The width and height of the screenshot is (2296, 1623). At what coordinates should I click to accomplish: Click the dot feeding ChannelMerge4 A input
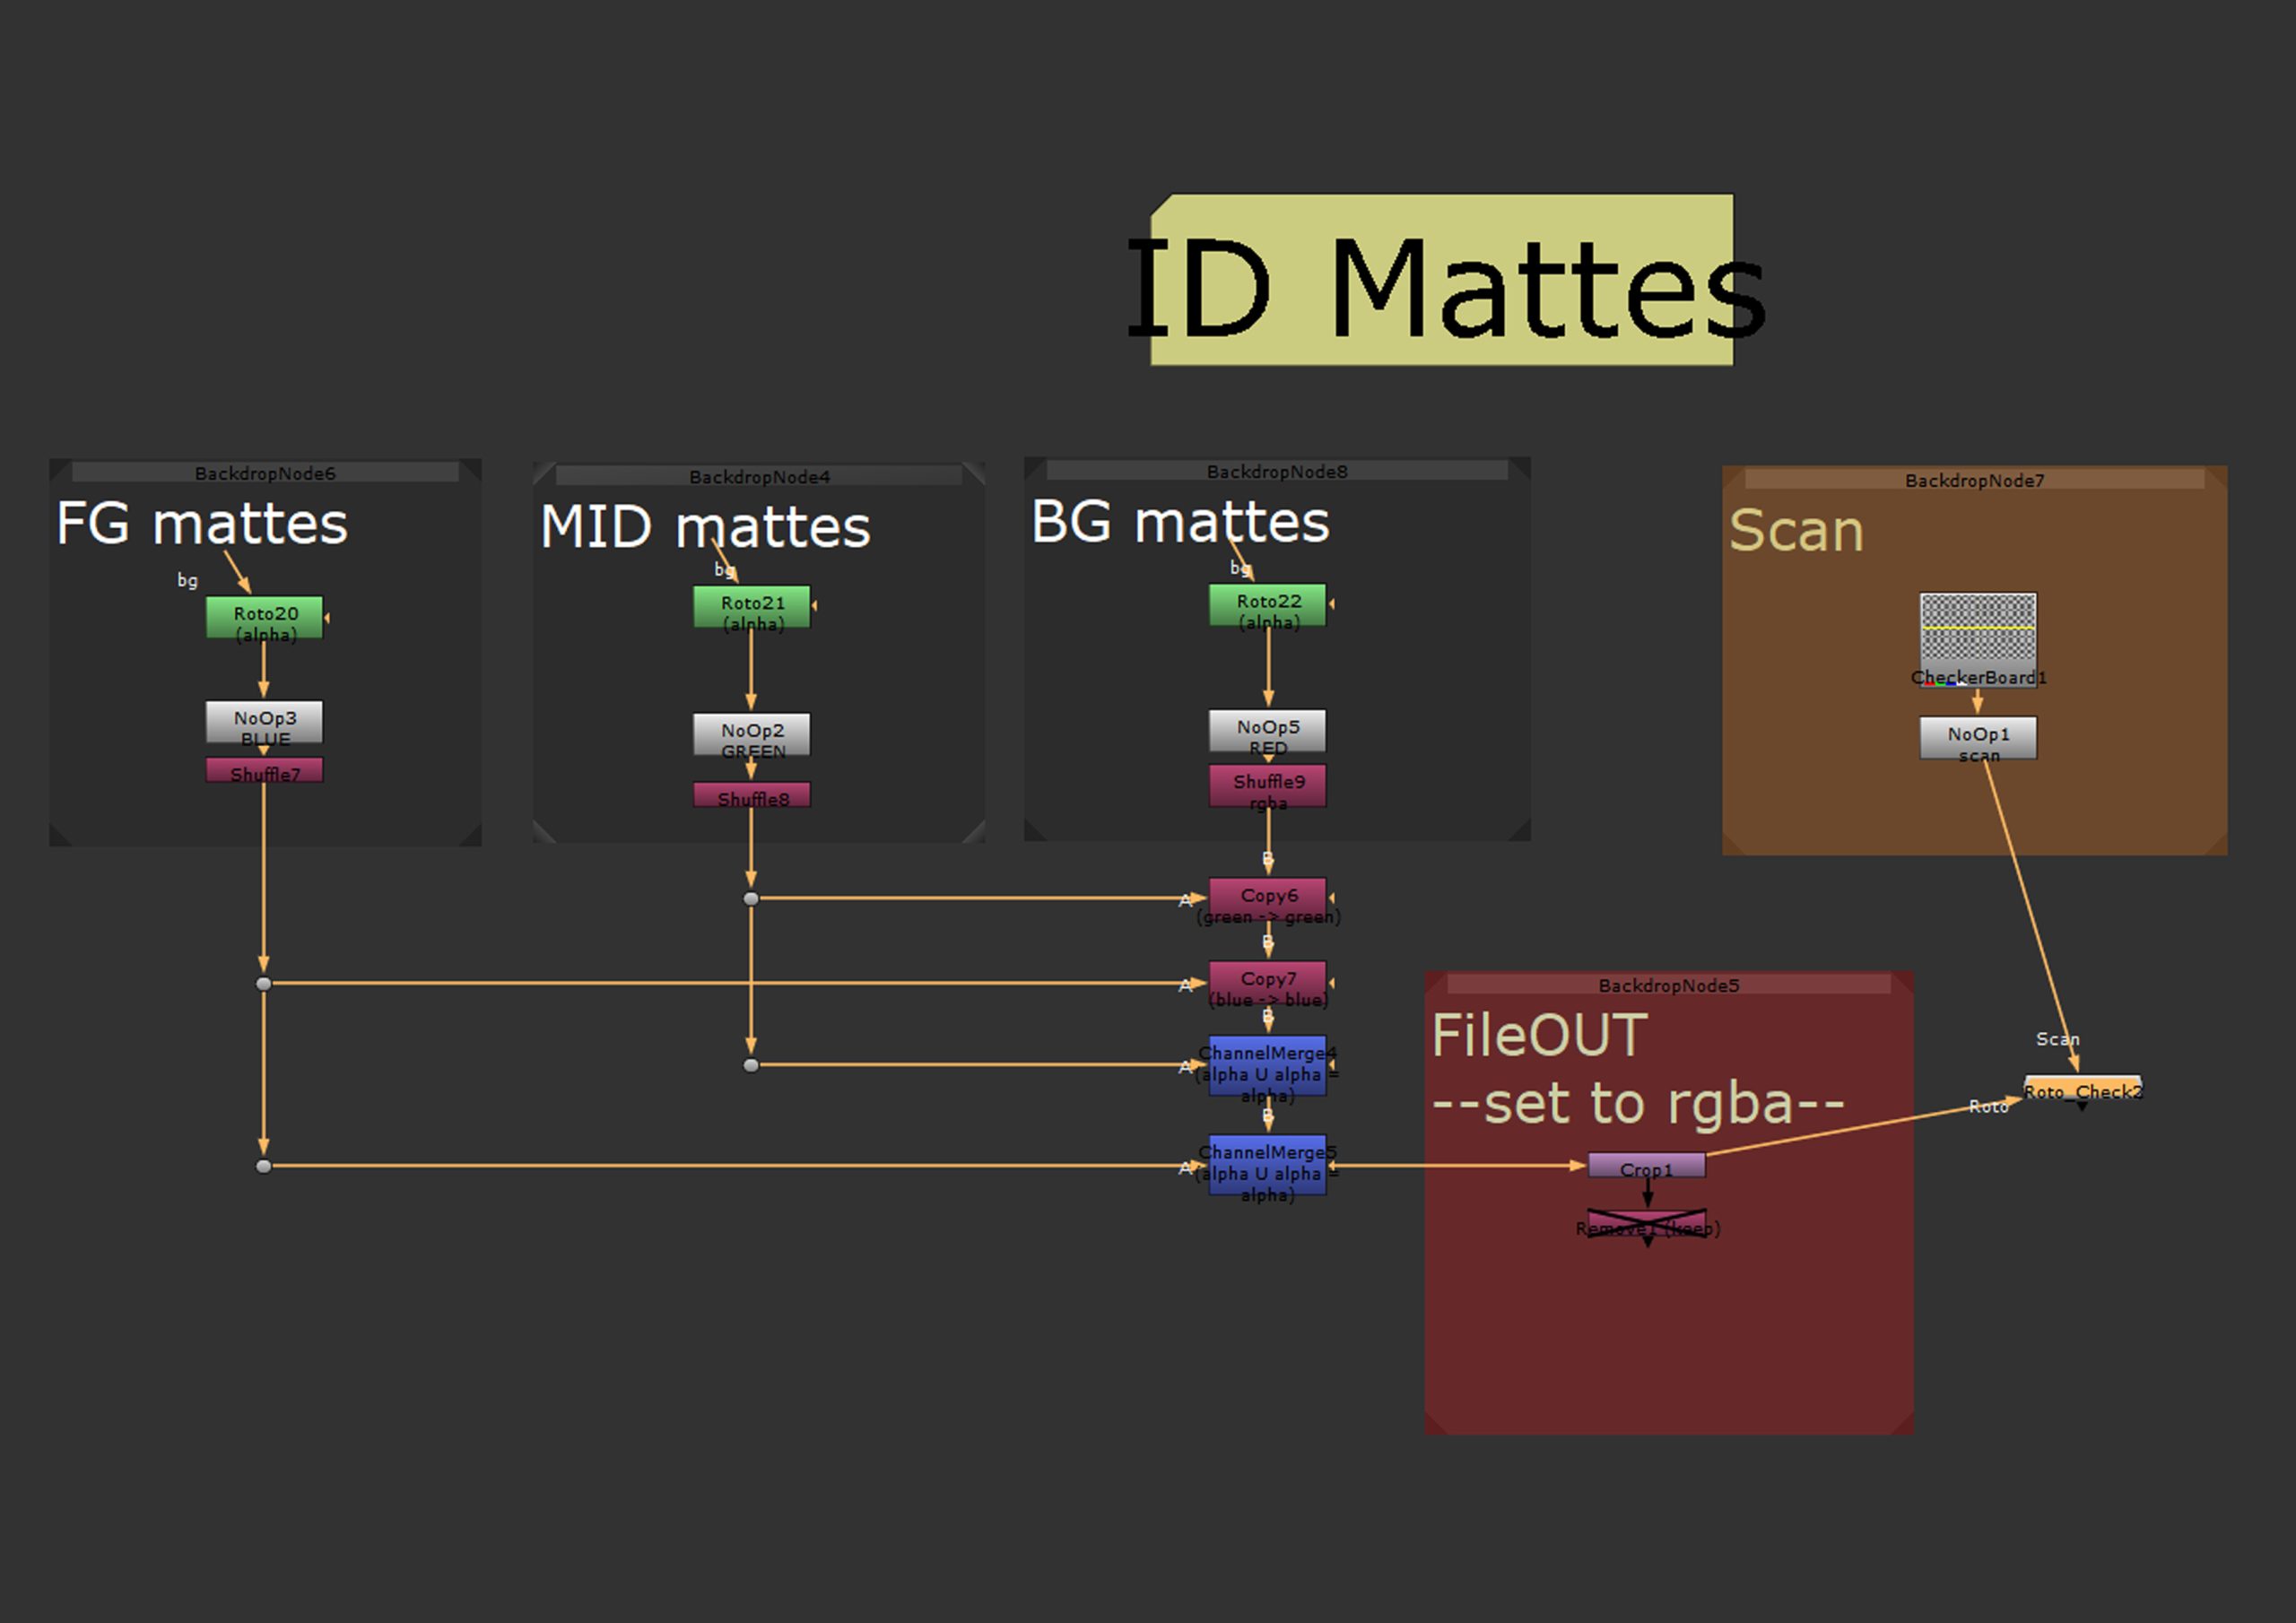(x=751, y=1065)
